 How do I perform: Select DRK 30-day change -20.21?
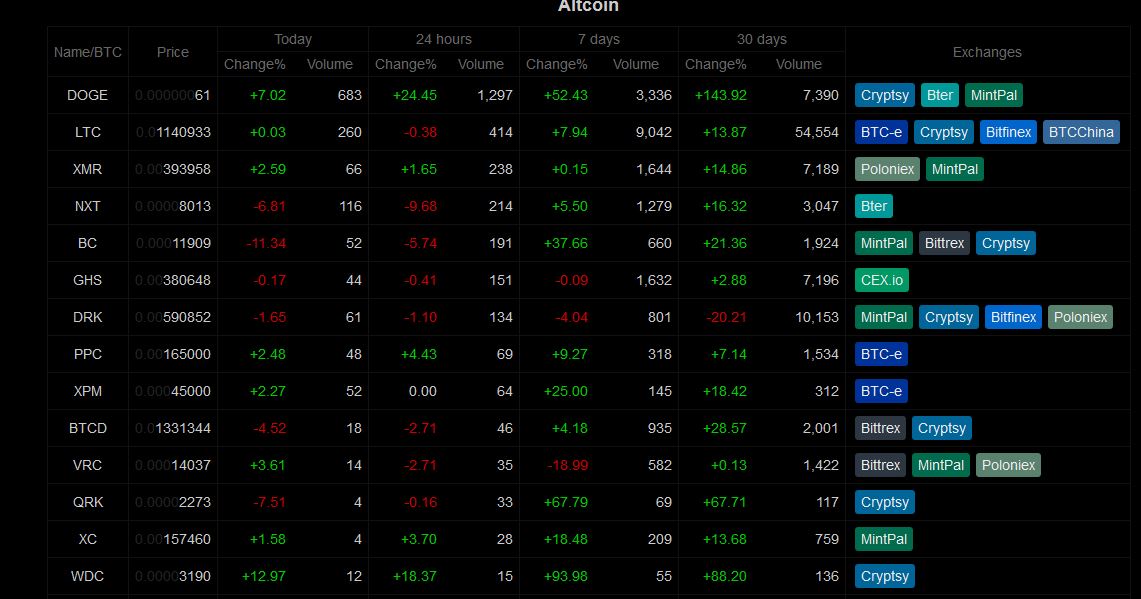[x=726, y=318]
